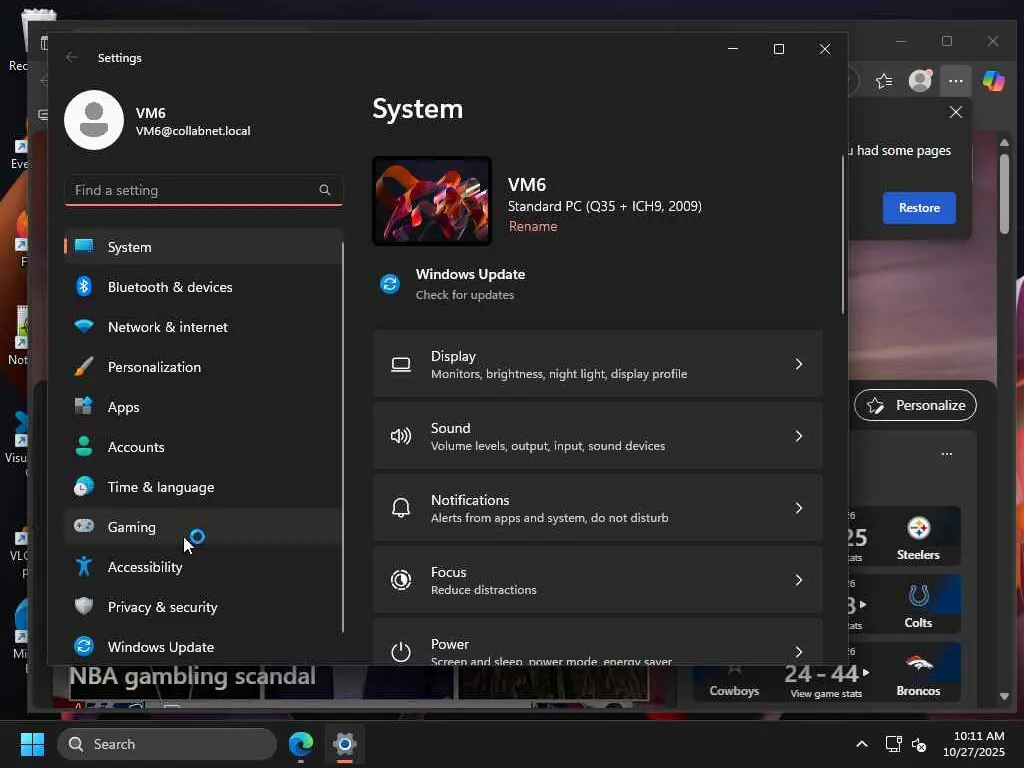Dismiss the Edge restore pages popup

955,112
